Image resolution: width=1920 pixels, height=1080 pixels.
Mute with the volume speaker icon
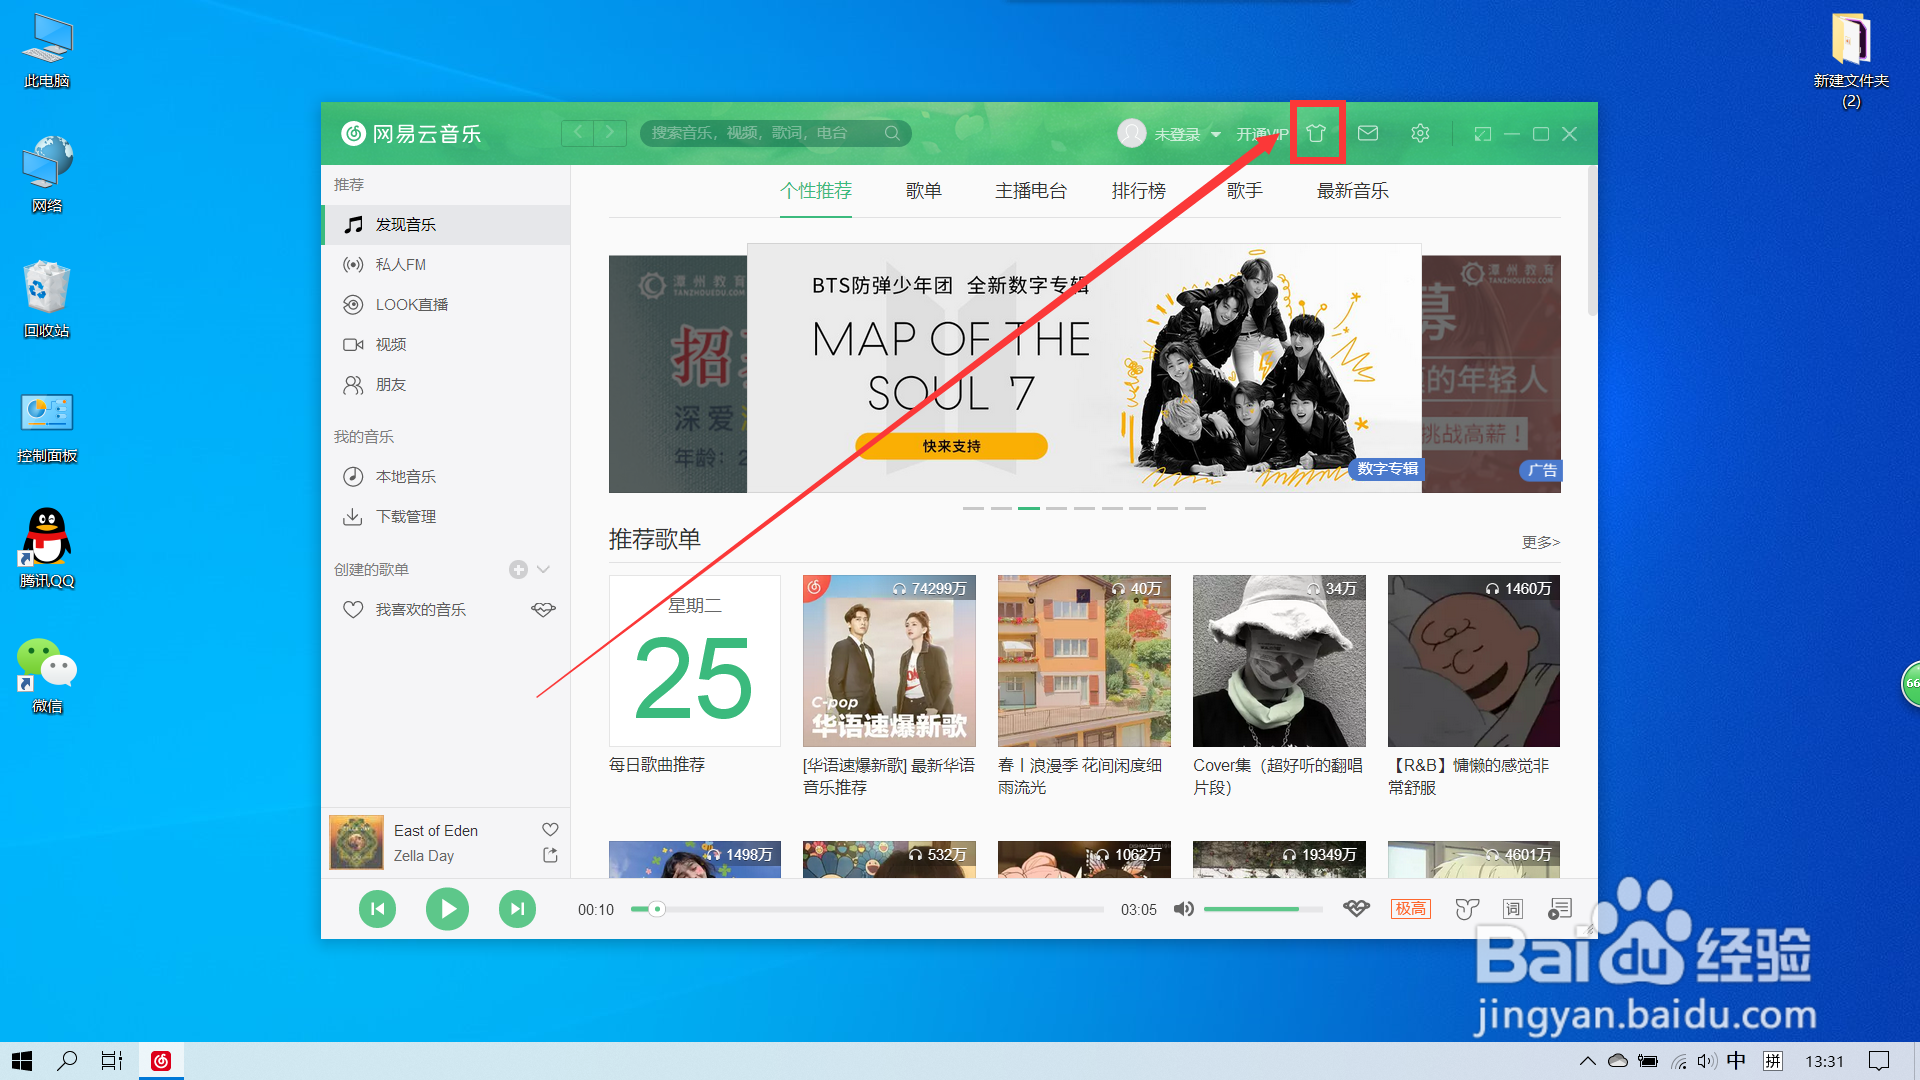pos(1184,909)
